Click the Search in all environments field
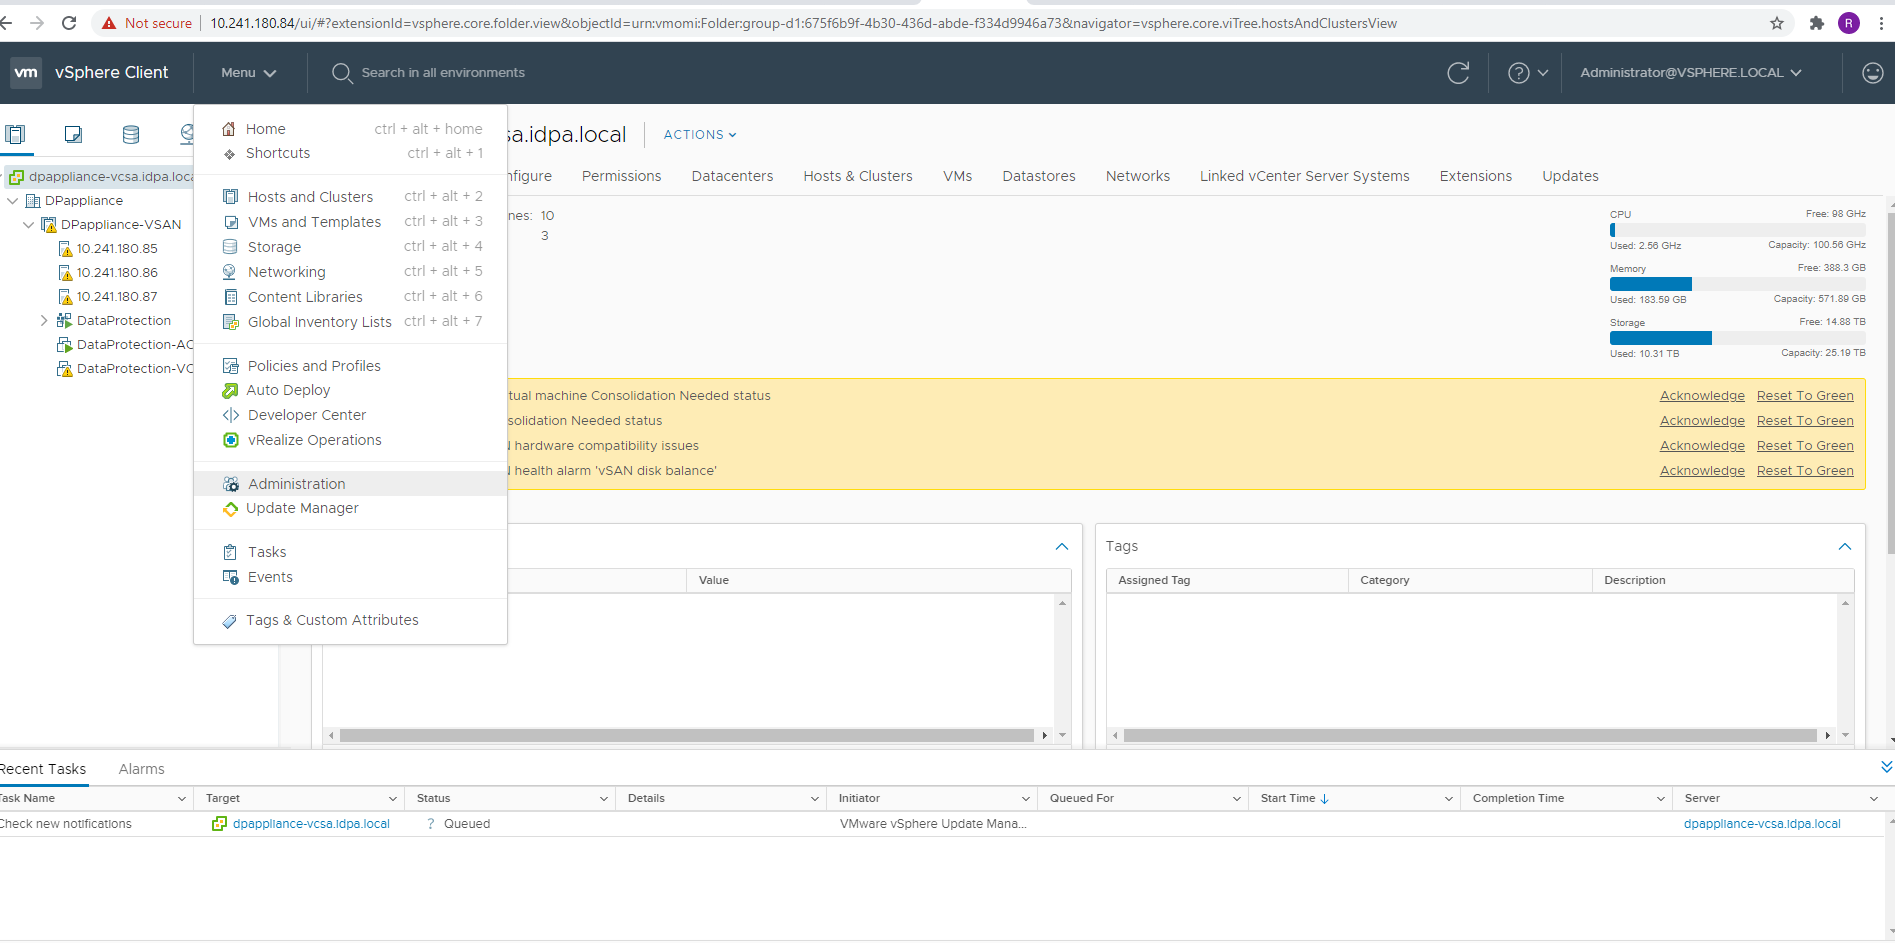The image size is (1895, 943). coord(444,72)
